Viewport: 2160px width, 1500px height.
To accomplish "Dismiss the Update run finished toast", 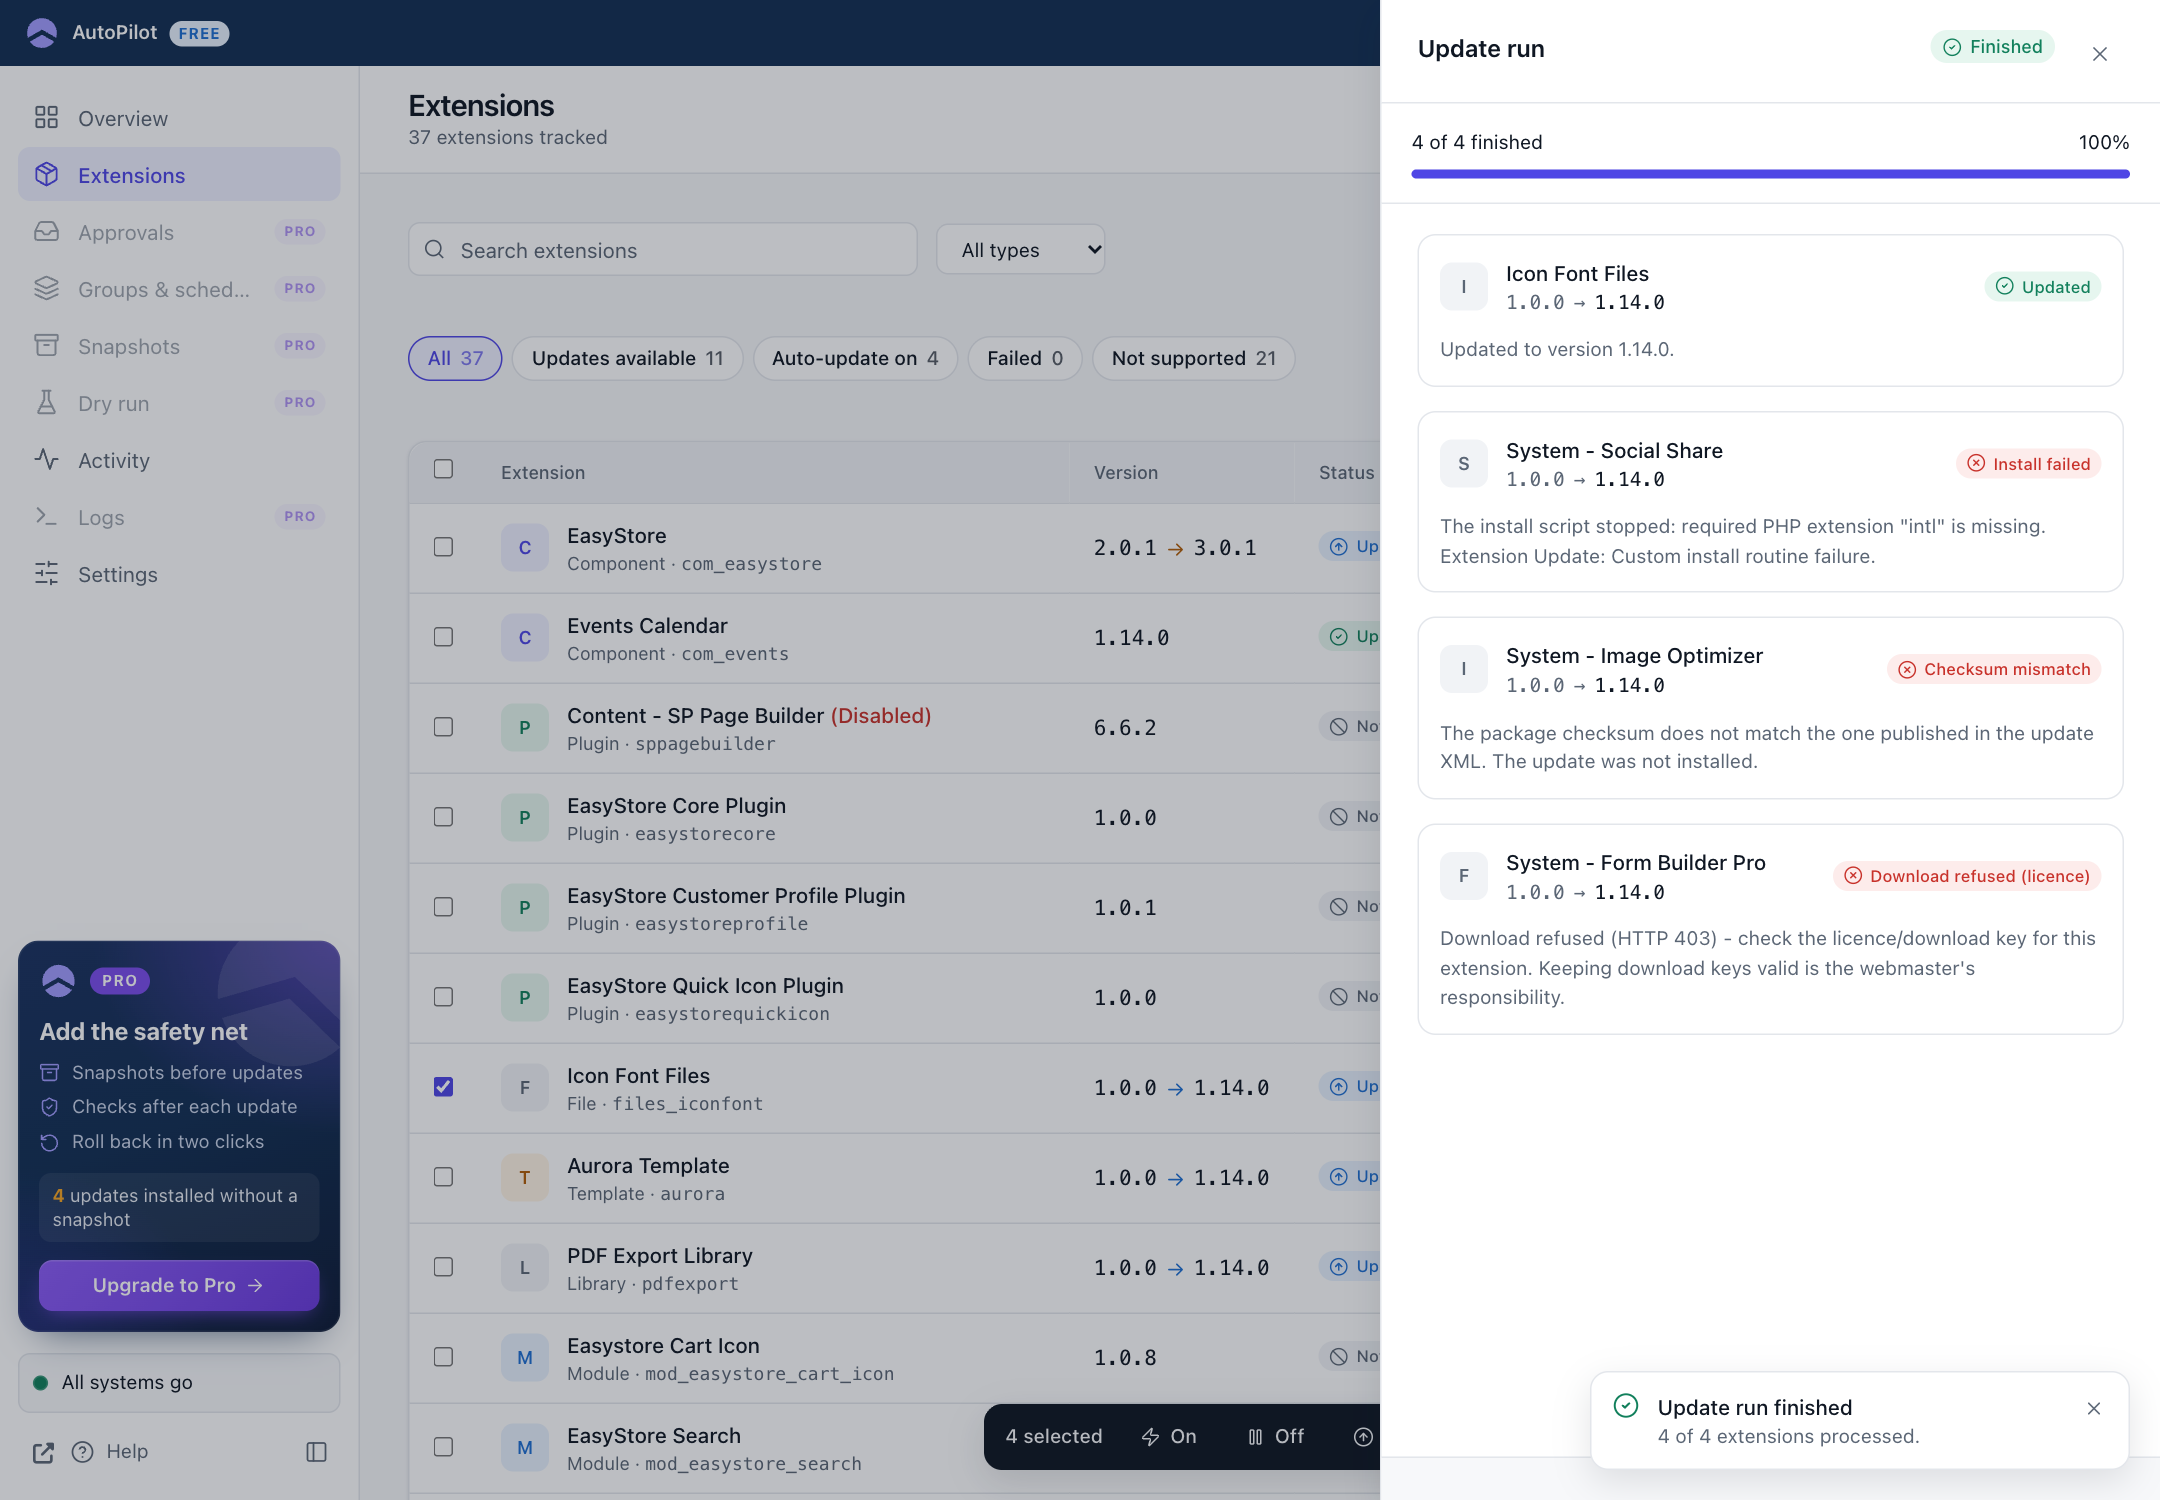I will click(x=2094, y=1408).
